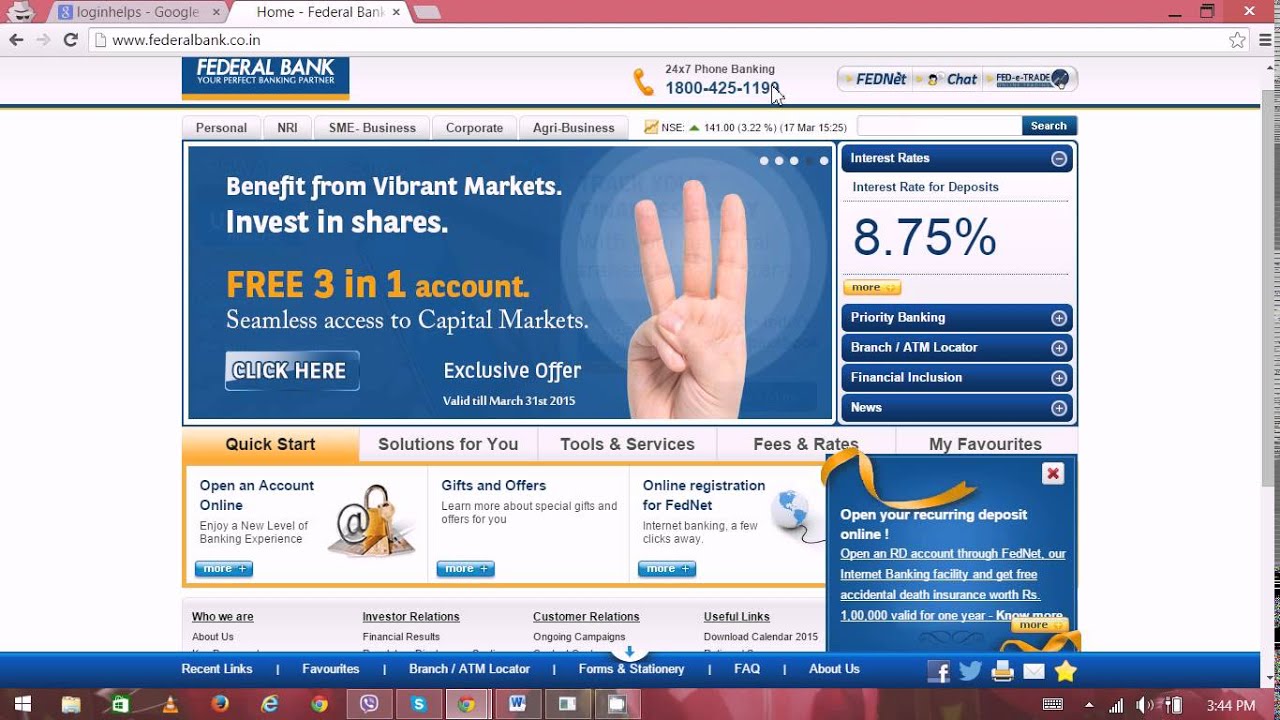Open the FED-e-TRADE icon
The width and height of the screenshot is (1280, 720).
coord(1032,78)
